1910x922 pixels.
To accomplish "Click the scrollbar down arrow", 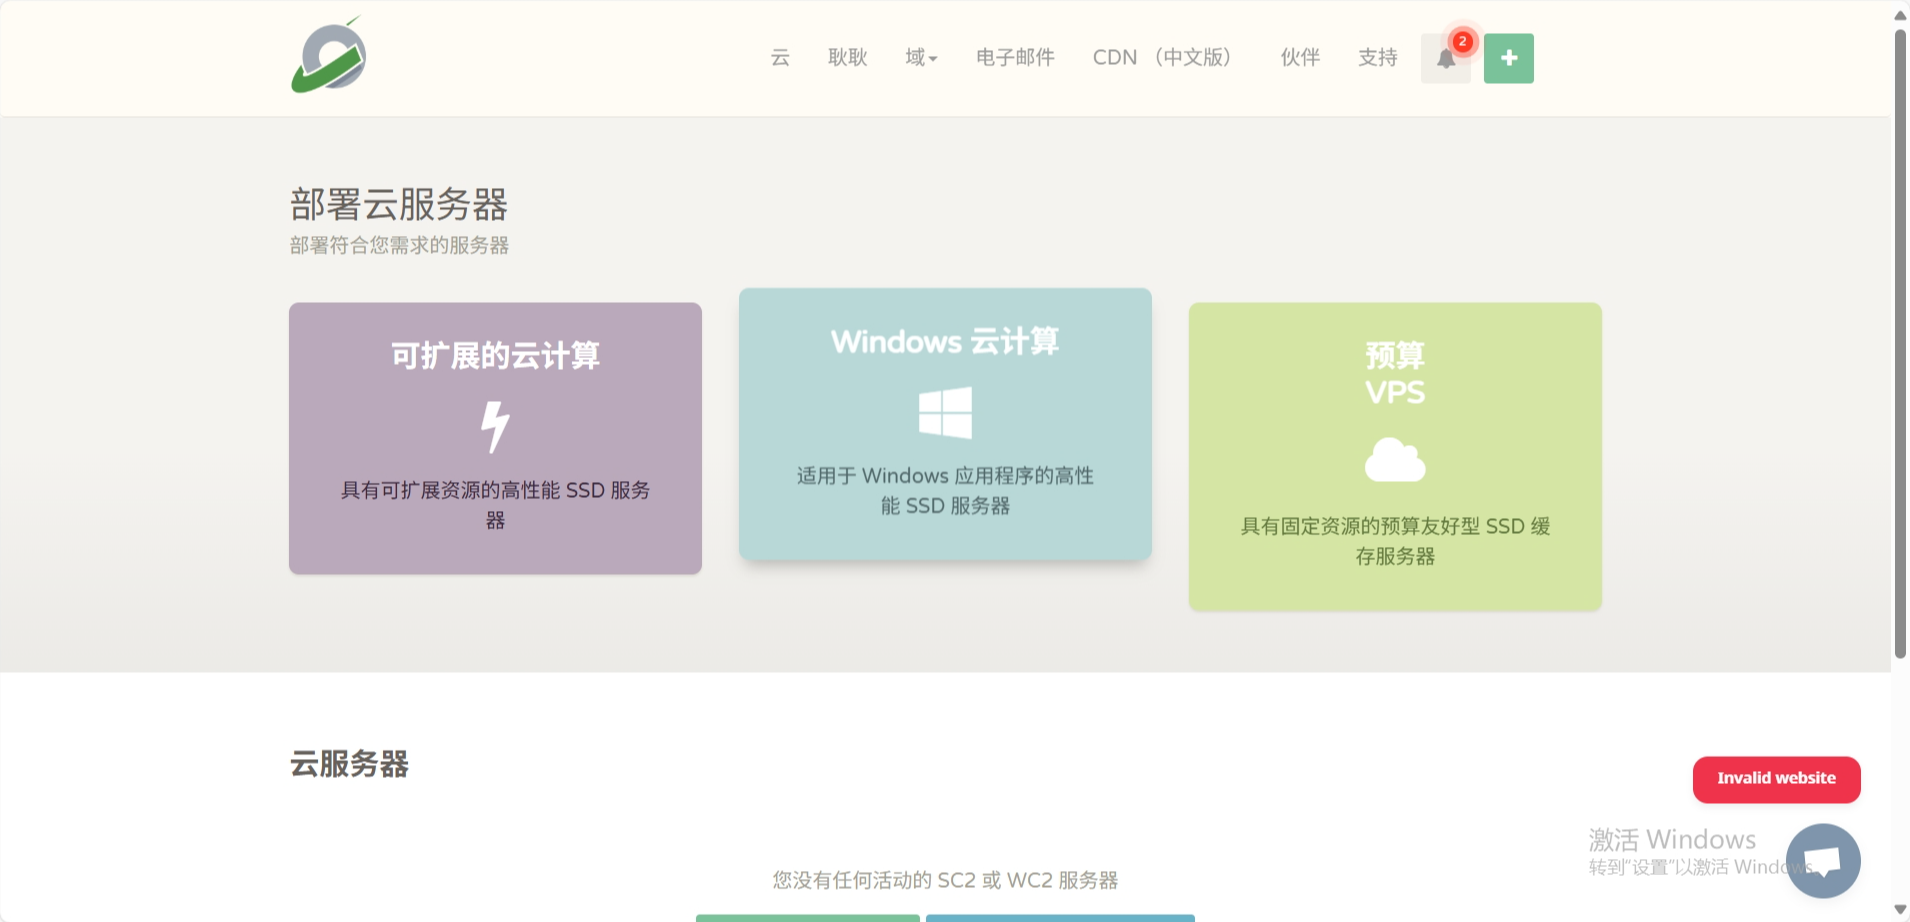I will pyautogui.click(x=1900, y=910).
